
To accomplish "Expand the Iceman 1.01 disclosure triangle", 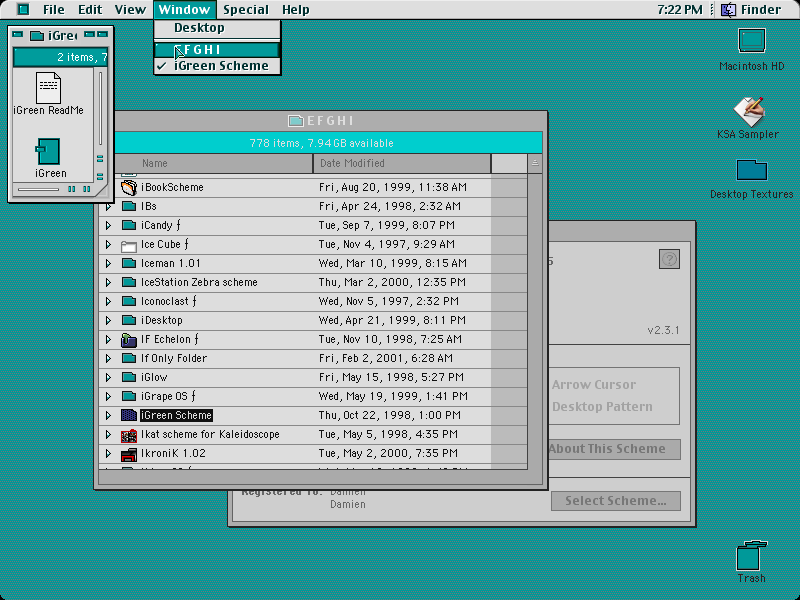I will (108, 263).
